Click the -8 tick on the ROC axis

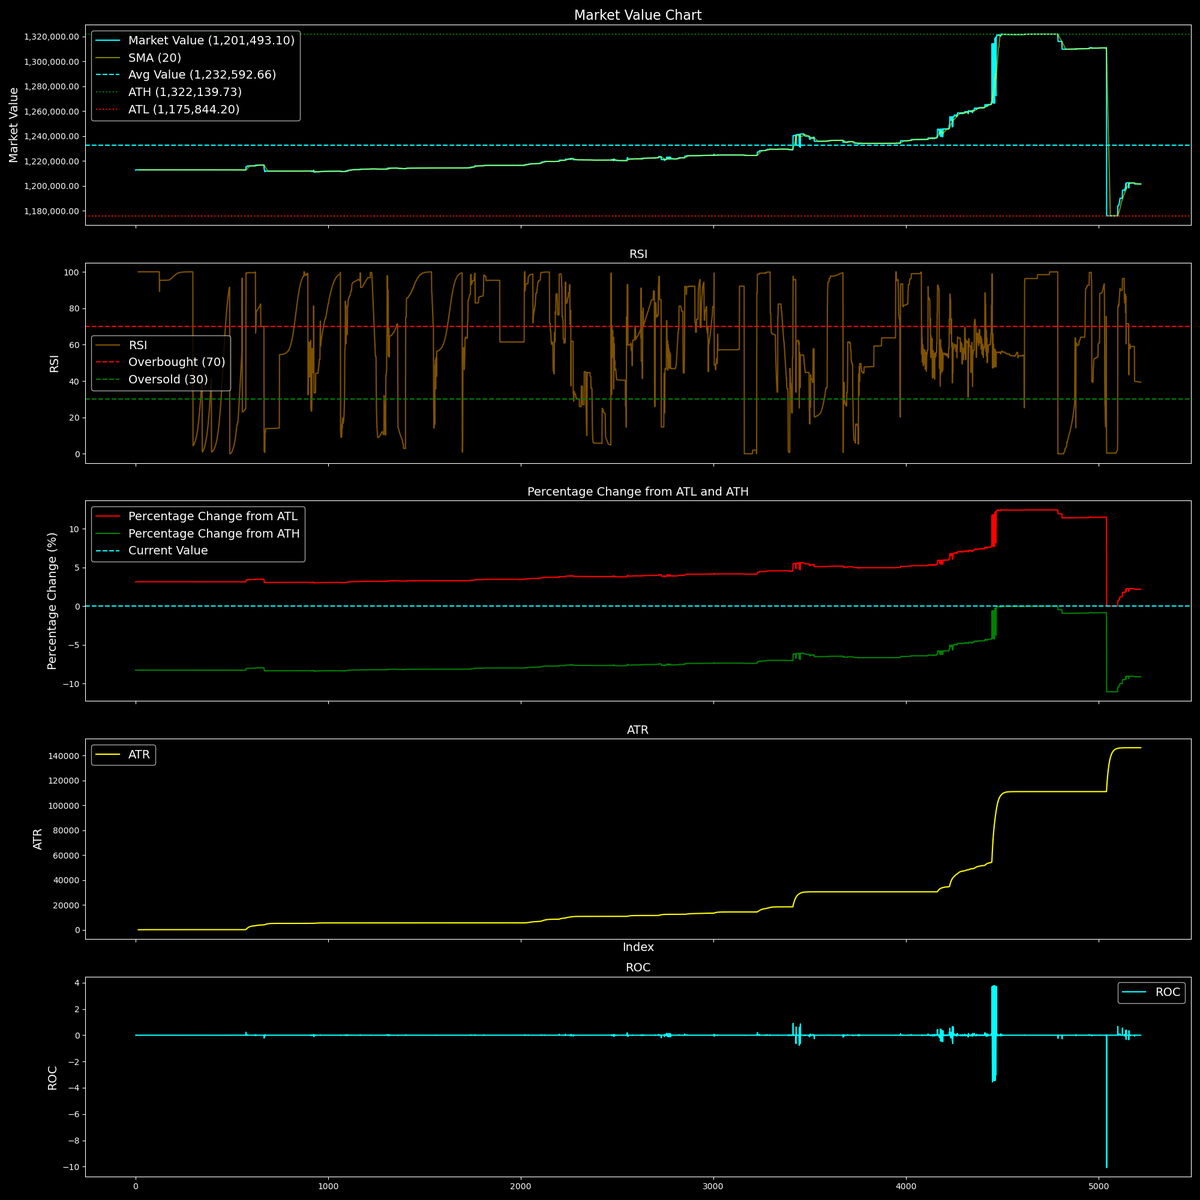click(73, 1141)
